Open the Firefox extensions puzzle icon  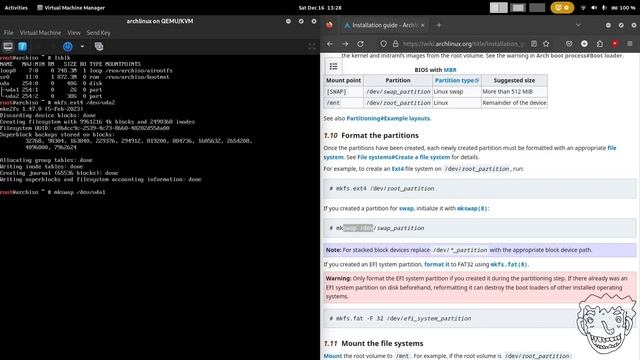pyautogui.click(x=600, y=44)
